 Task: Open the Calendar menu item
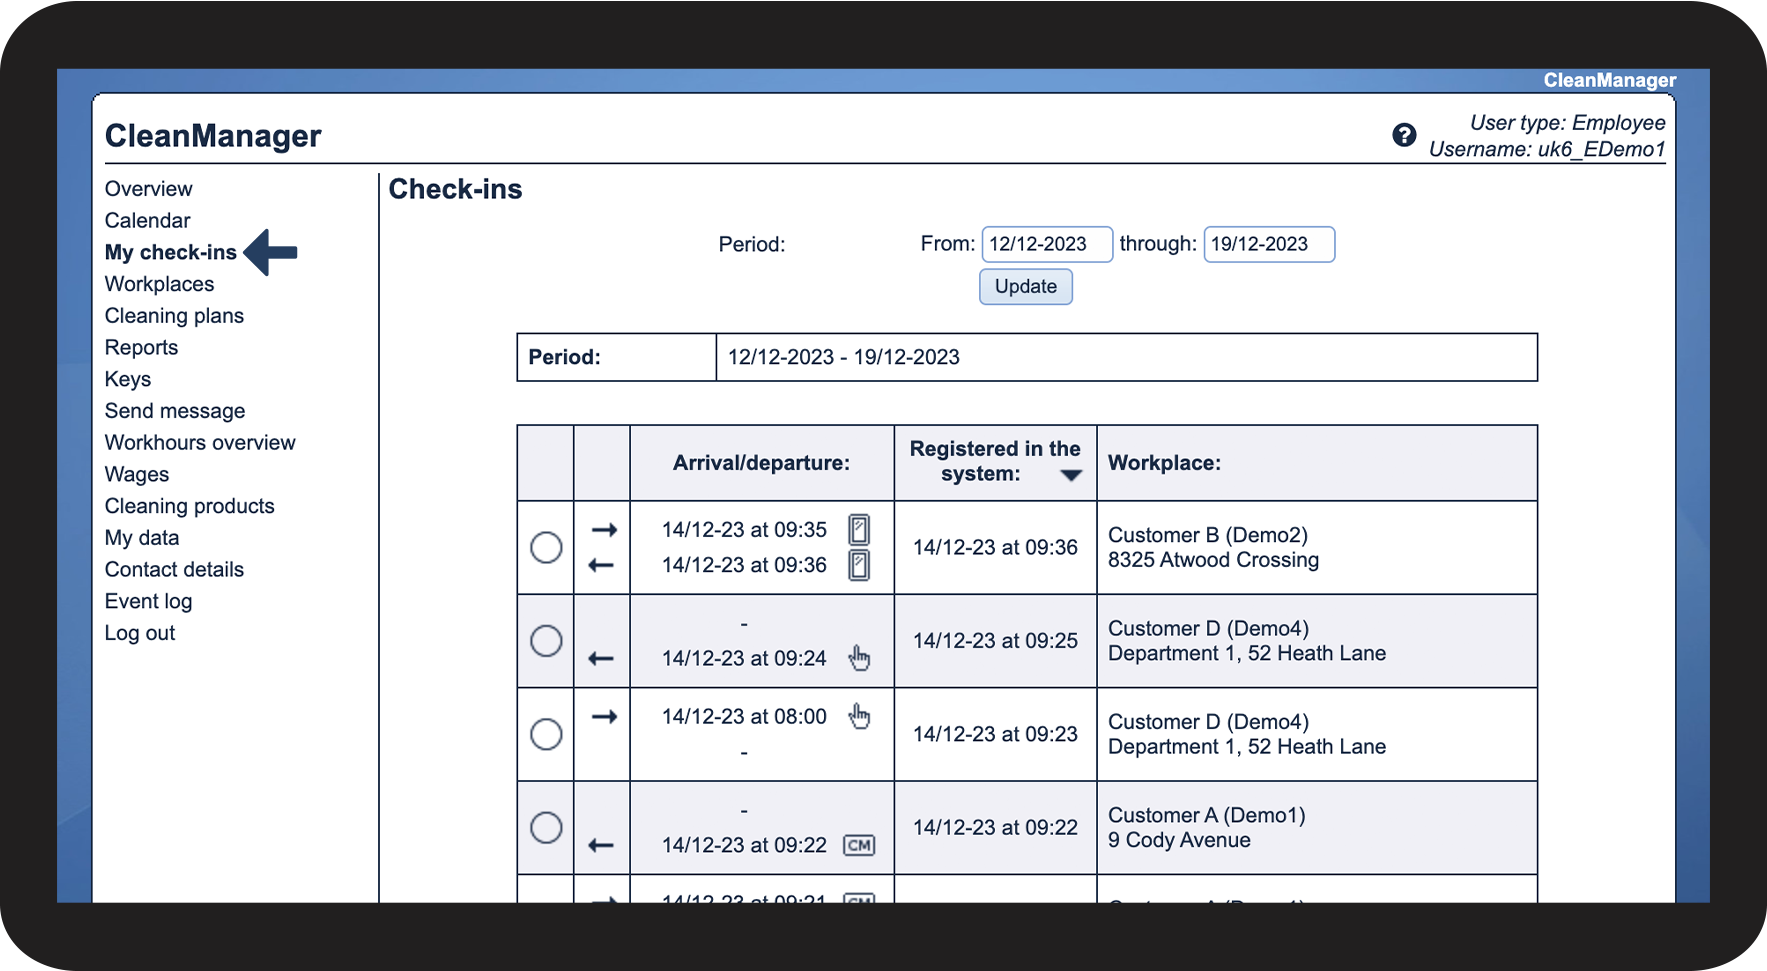(147, 220)
